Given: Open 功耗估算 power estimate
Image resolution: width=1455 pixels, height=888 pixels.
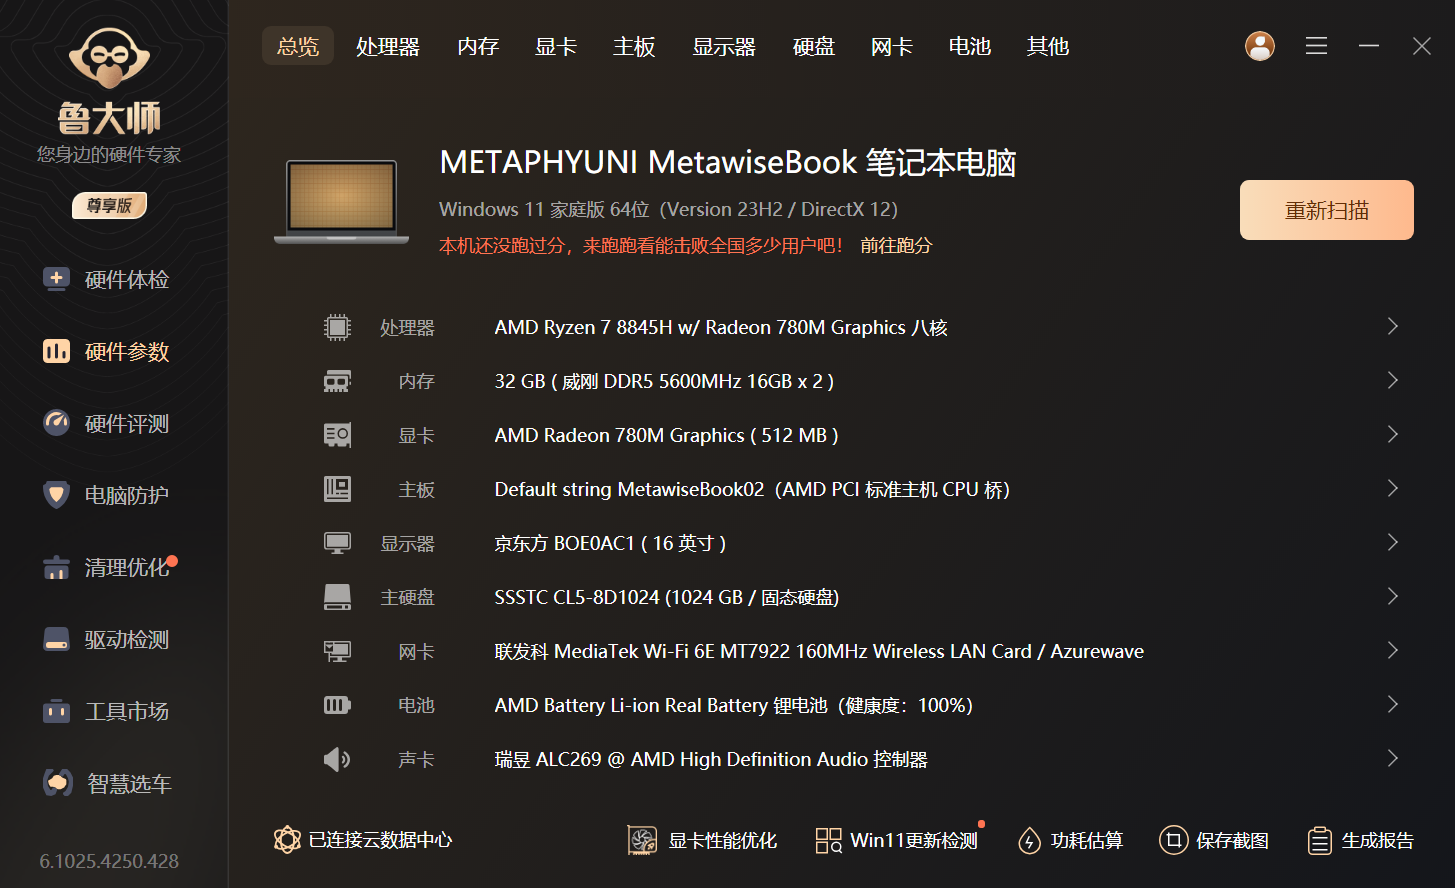Looking at the screenshot, I should coord(1070,840).
